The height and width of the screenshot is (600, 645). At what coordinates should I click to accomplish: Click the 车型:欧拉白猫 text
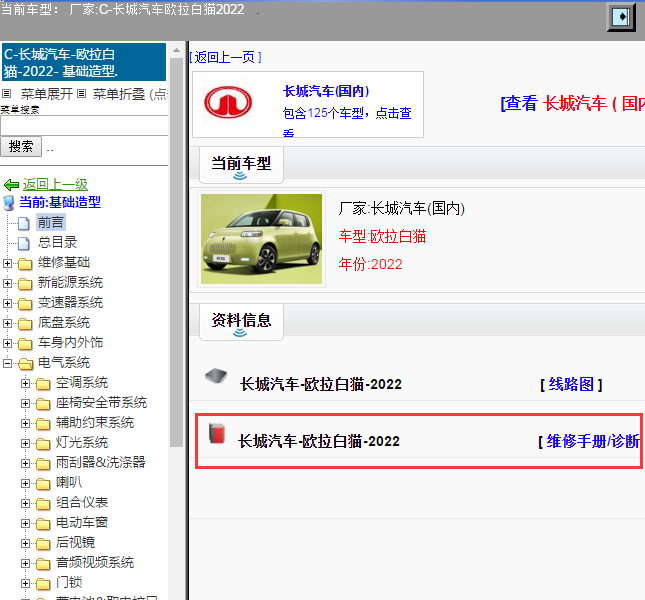[382, 236]
